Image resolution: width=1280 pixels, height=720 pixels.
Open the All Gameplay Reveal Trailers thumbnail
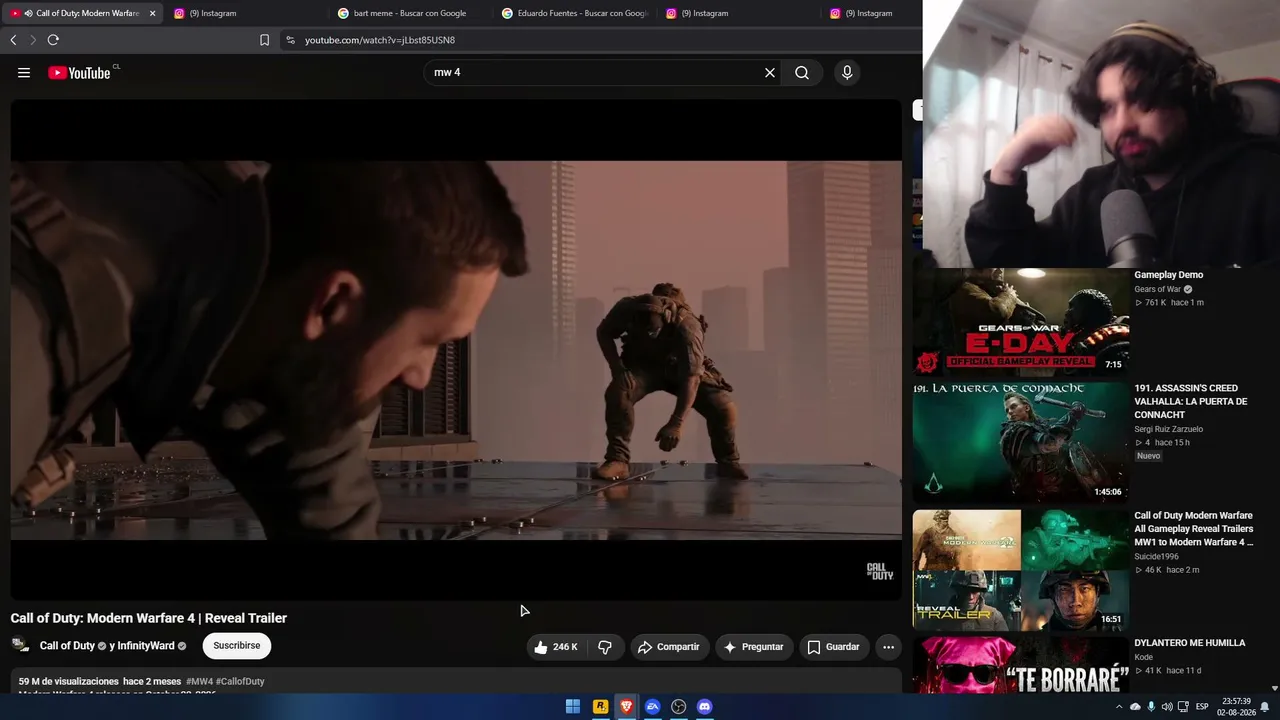(x=1021, y=569)
